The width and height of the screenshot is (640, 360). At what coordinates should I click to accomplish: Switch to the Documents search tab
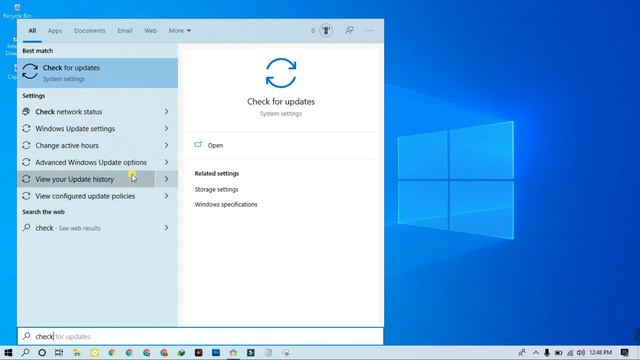(89, 31)
